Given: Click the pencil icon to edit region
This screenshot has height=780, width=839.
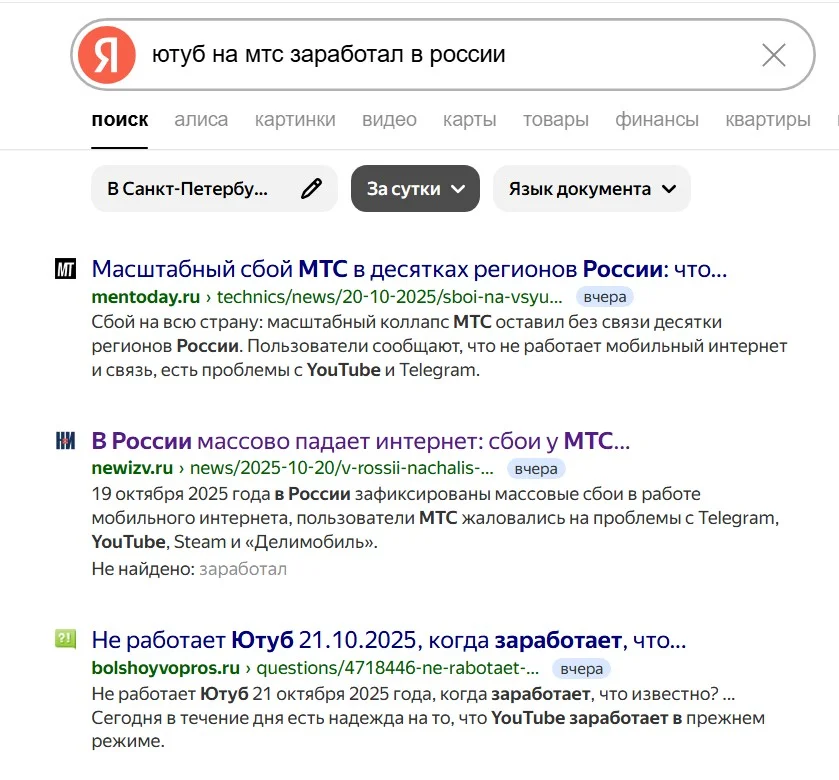Looking at the screenshot, I should tap(311, 189).
